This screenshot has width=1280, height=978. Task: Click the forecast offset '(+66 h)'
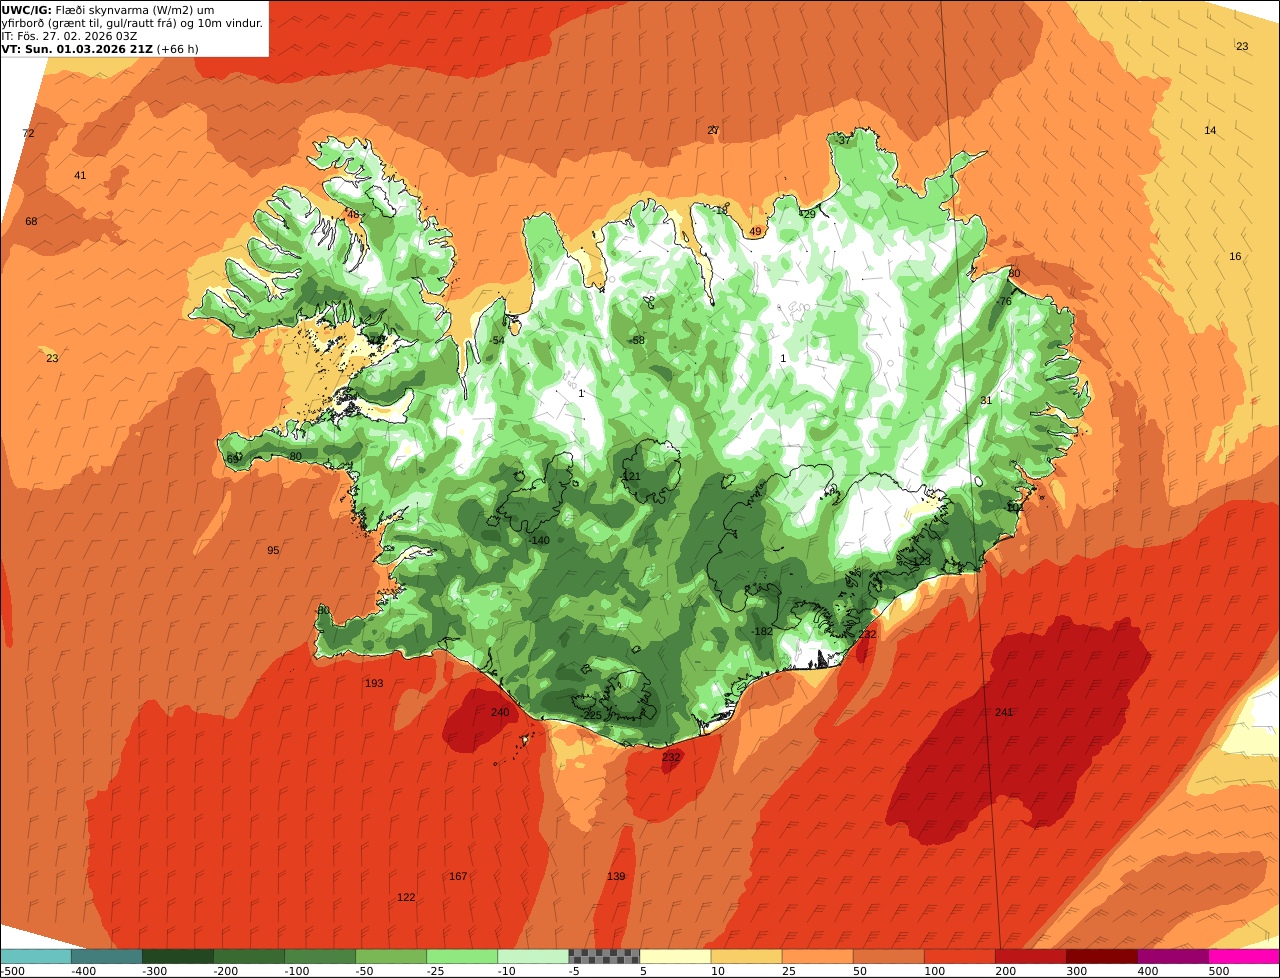pyautogui.click(x=178, y=49)
